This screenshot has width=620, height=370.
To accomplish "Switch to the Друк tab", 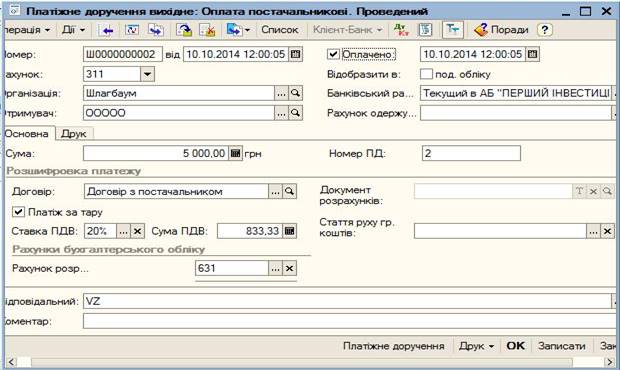I will (x=74, y=134).
